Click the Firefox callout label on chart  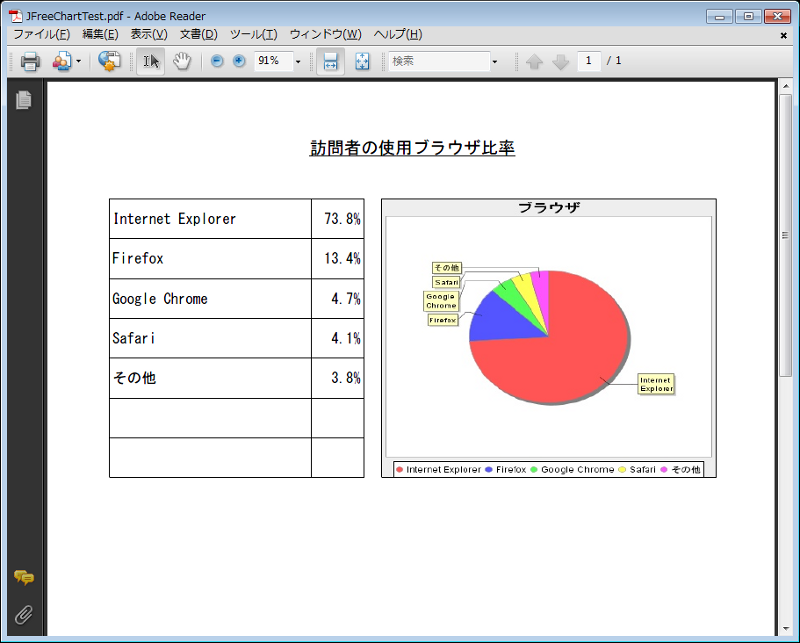[x=443, y=320]
